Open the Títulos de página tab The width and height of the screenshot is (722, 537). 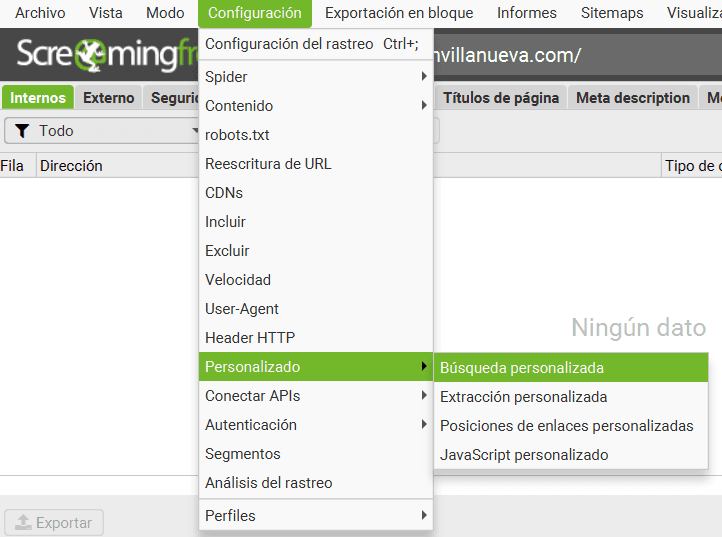[x=500, y=98]
